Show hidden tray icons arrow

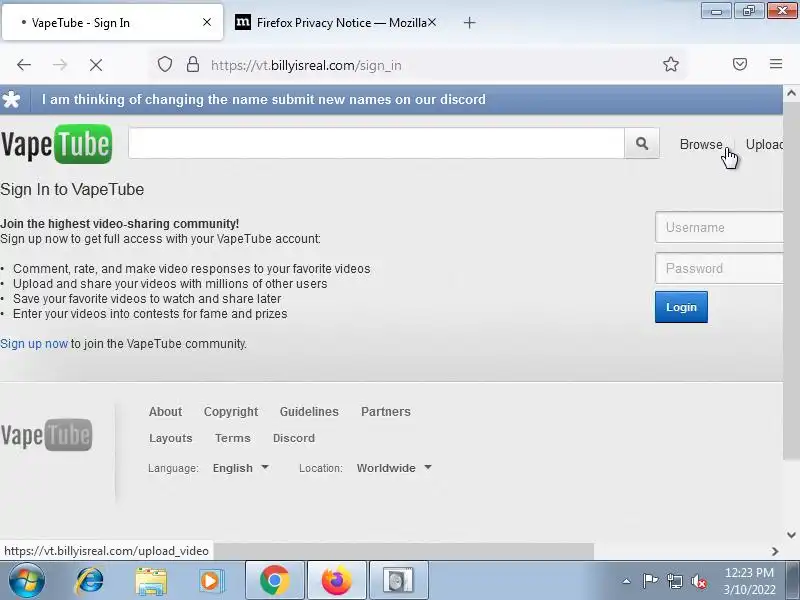coord(627,581)
